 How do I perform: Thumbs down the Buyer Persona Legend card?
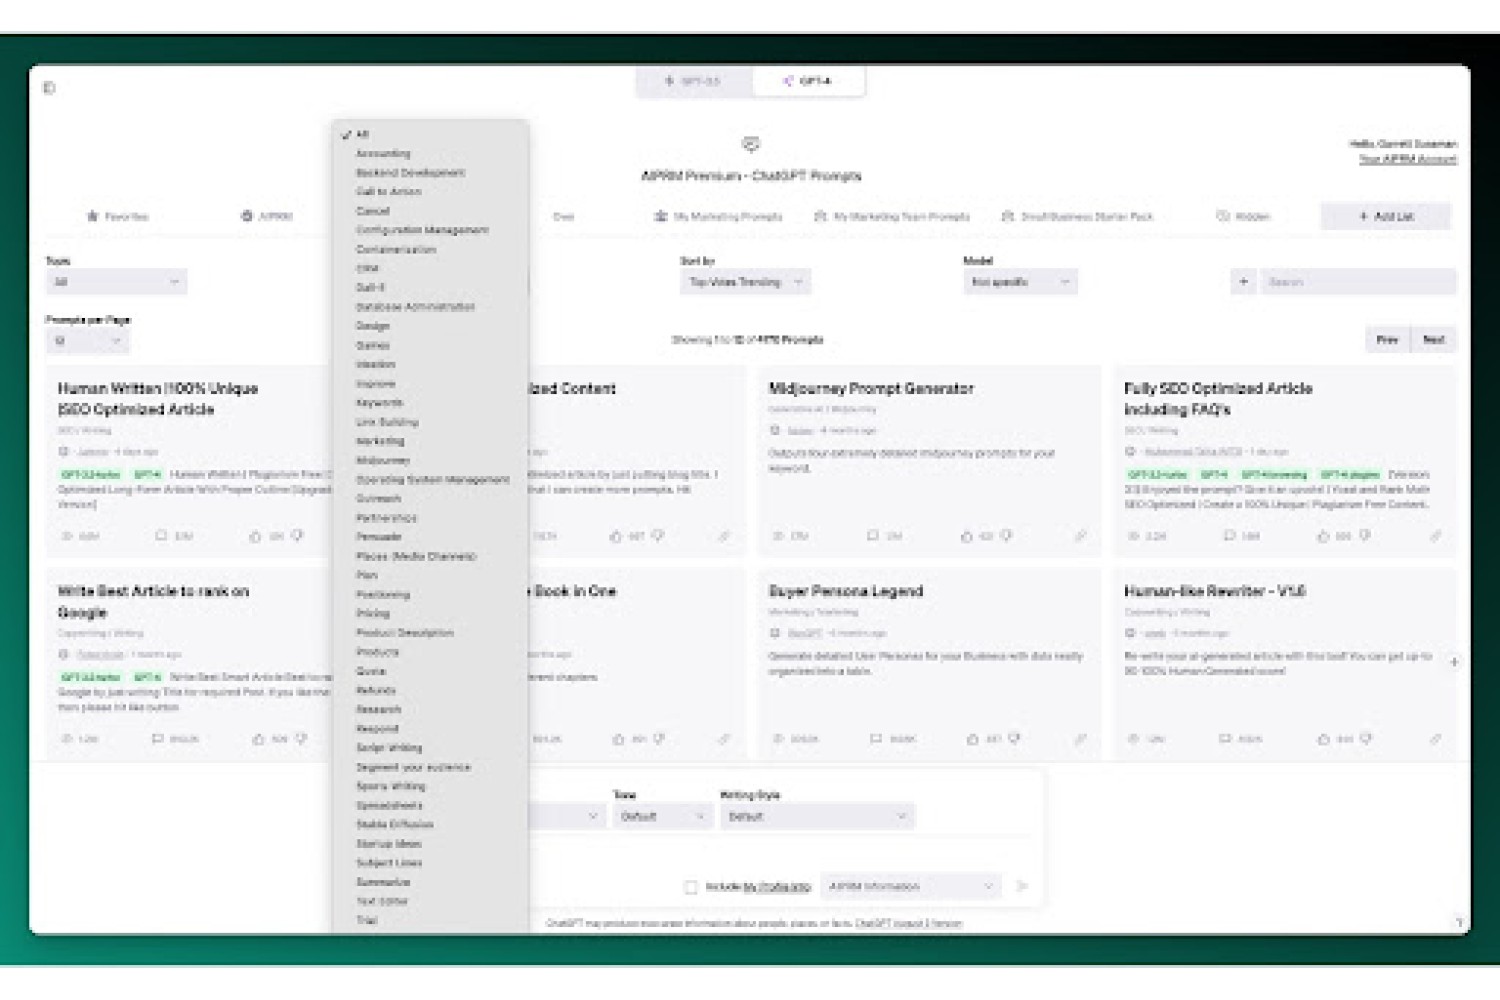(1014, 739)
